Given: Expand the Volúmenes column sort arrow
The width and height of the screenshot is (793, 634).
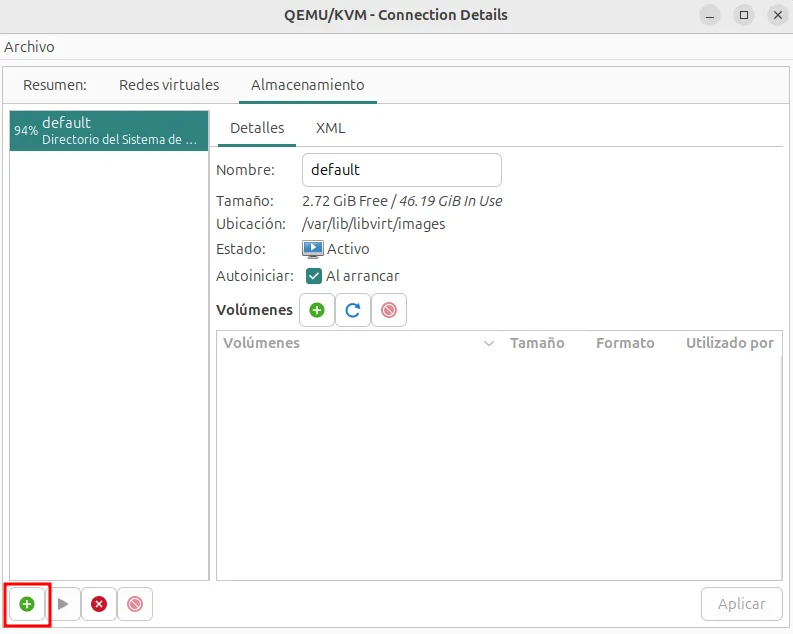Looking at the screenshot, I should pyautogui.click(x=489, y=343).
